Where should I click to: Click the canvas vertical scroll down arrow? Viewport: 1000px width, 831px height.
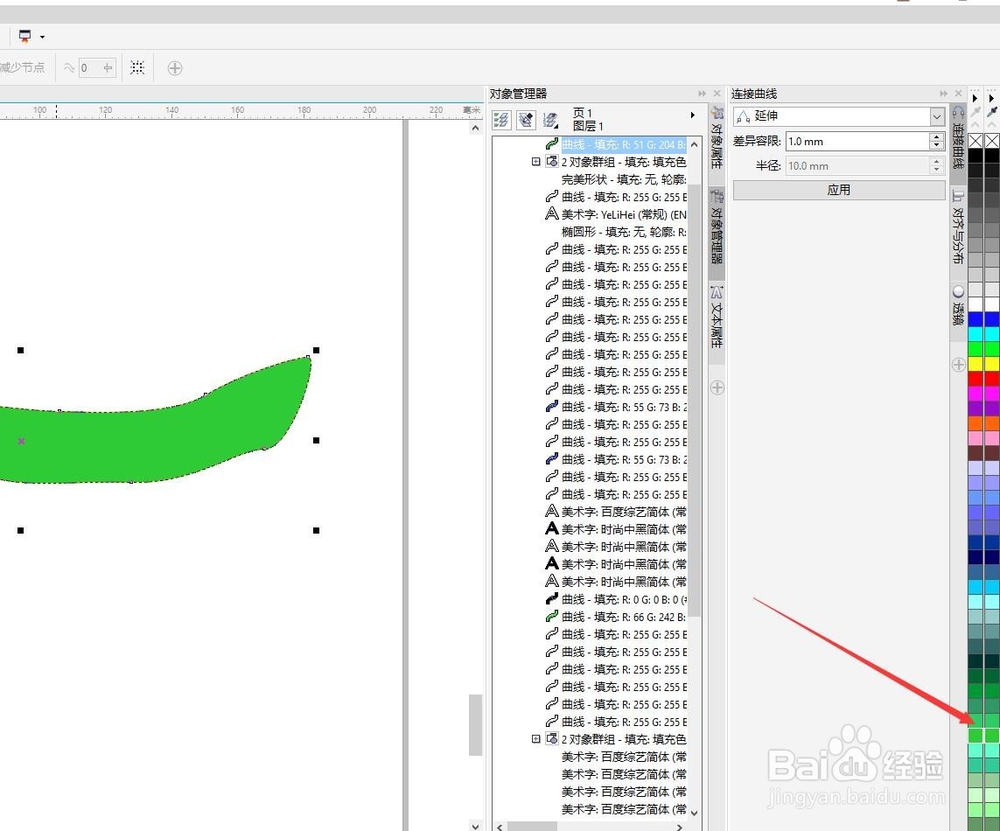(x=475, y=825)
